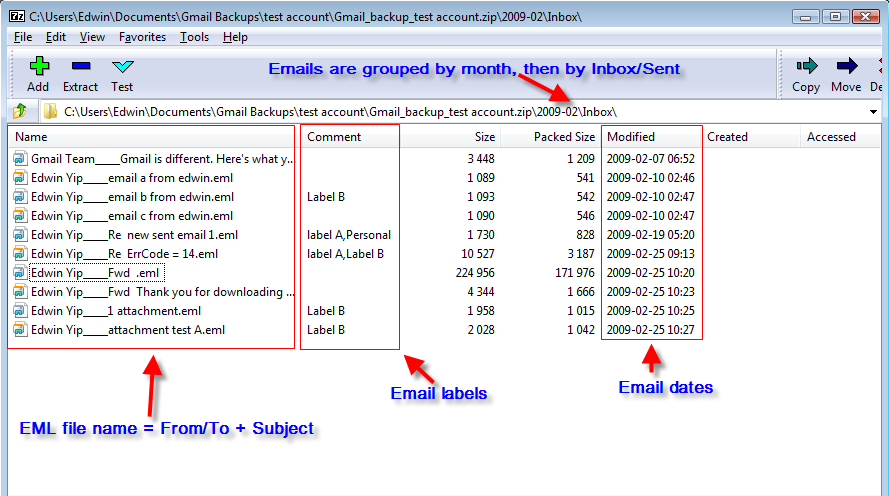Select the attachment test A.eml file
The width and height of the screenshot is (889, 496).
169,330
